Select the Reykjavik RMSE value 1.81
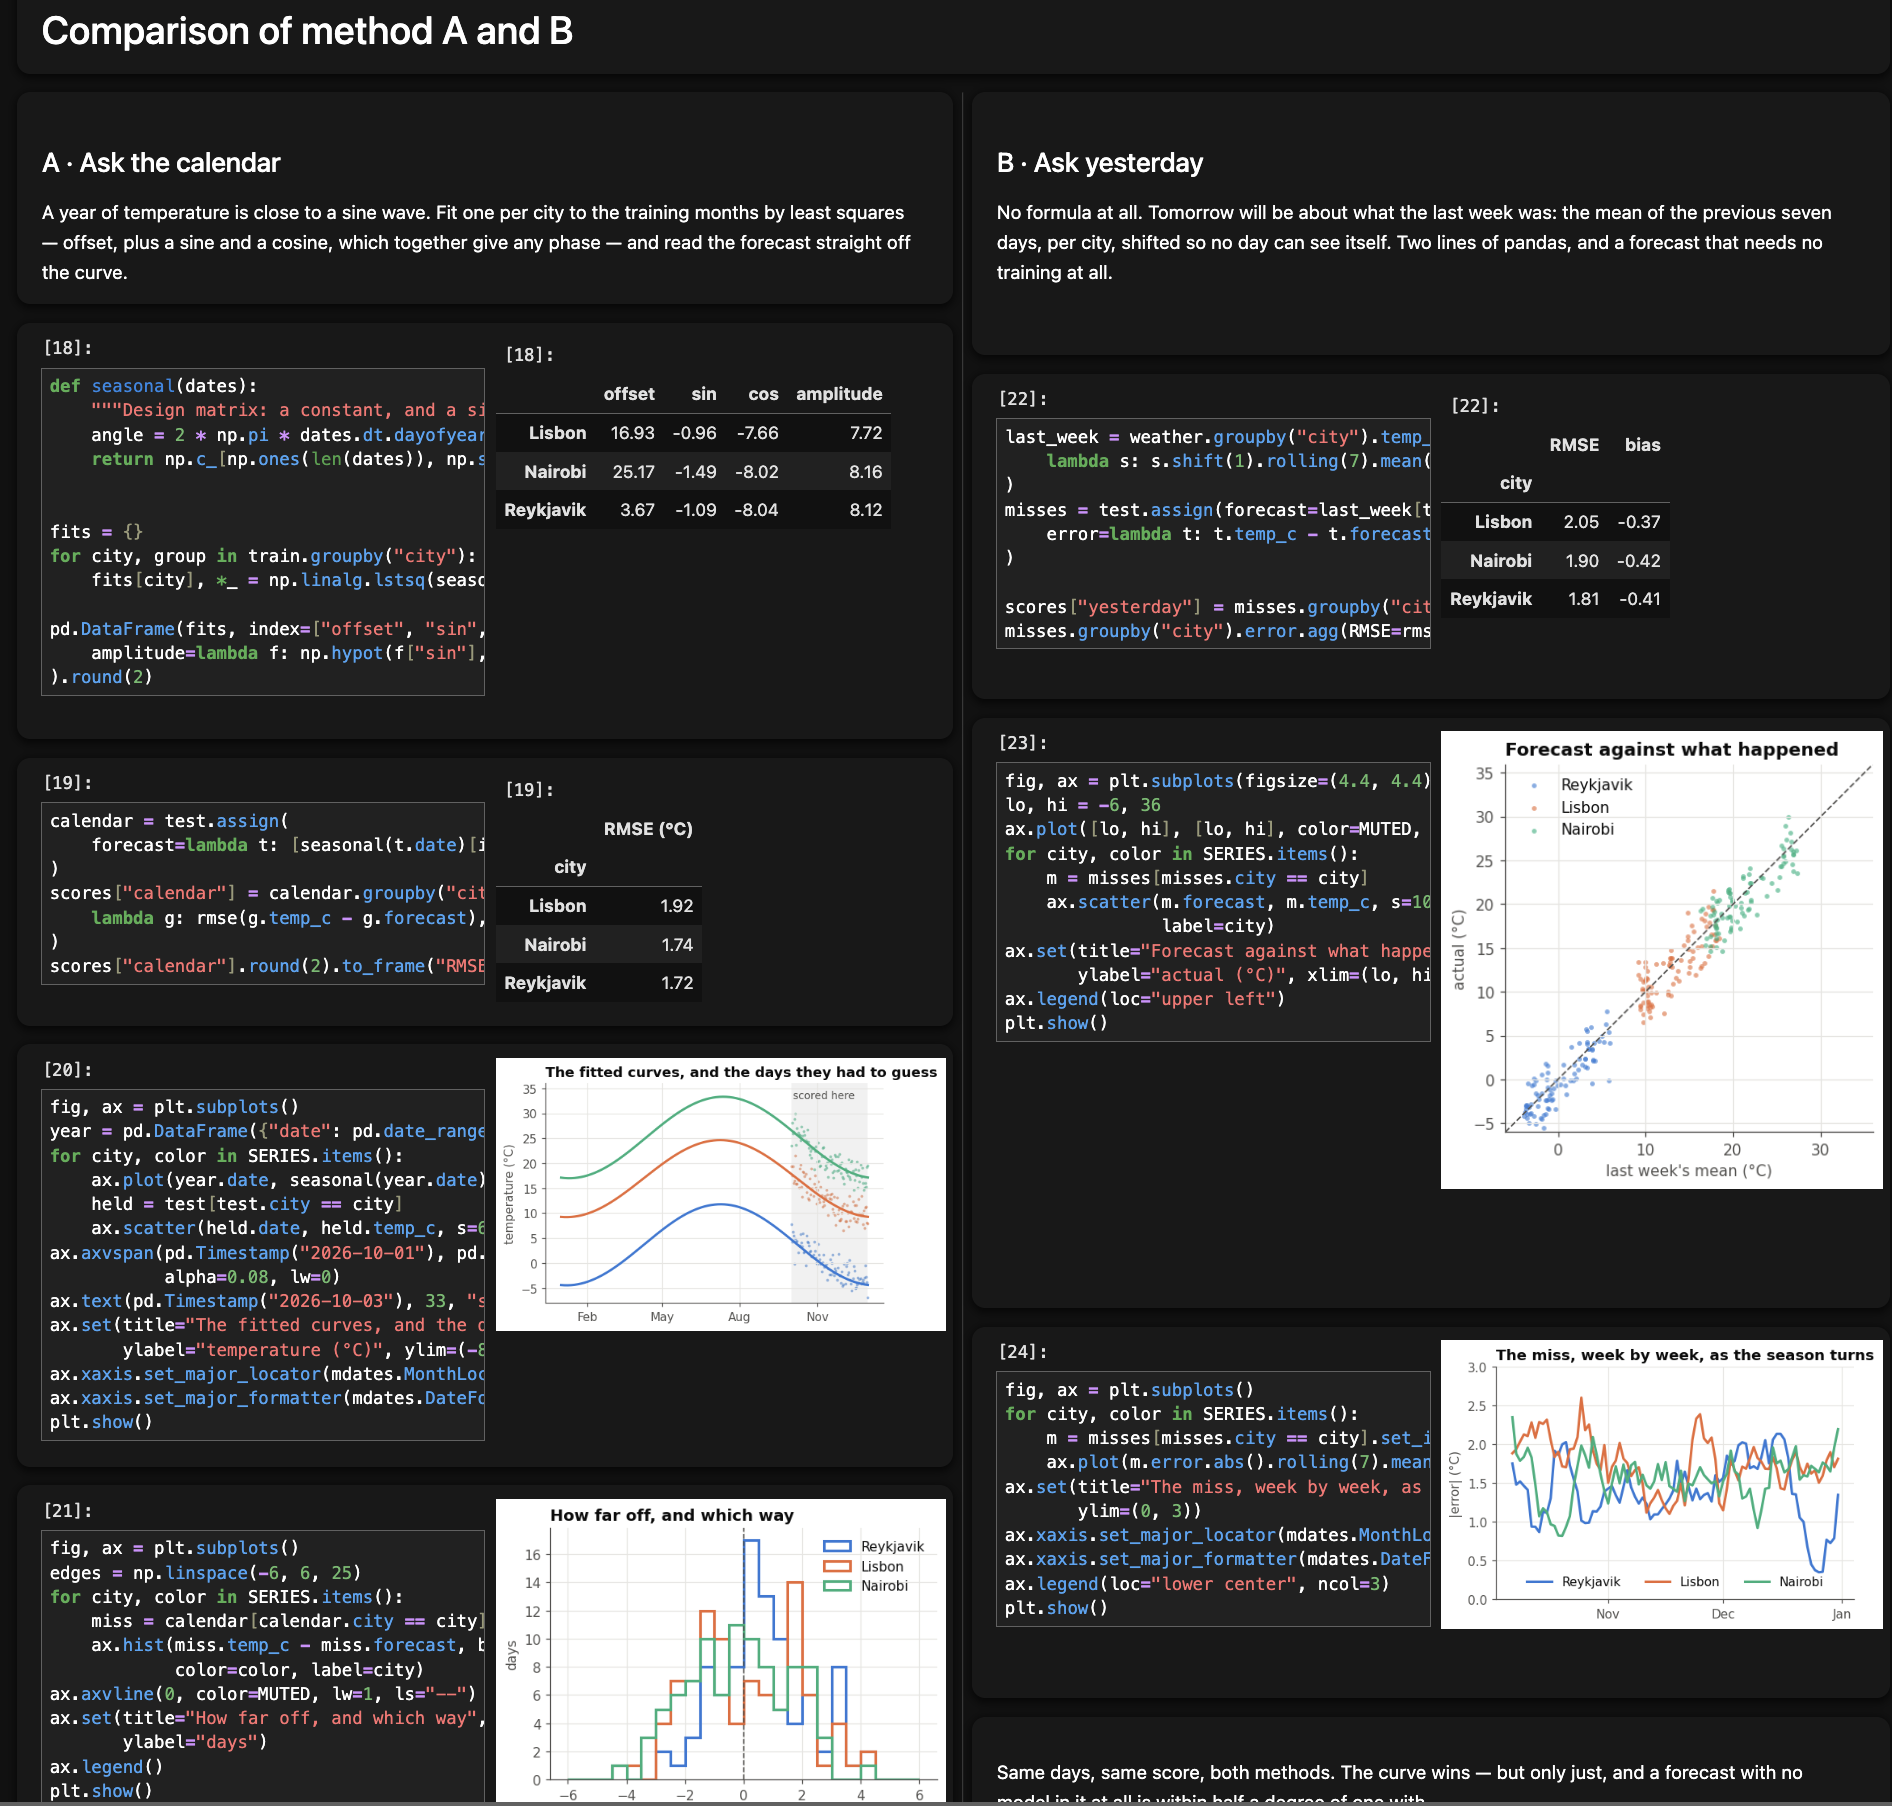The height and width of the screenshot is (1806, 1892). point(1584,599)
